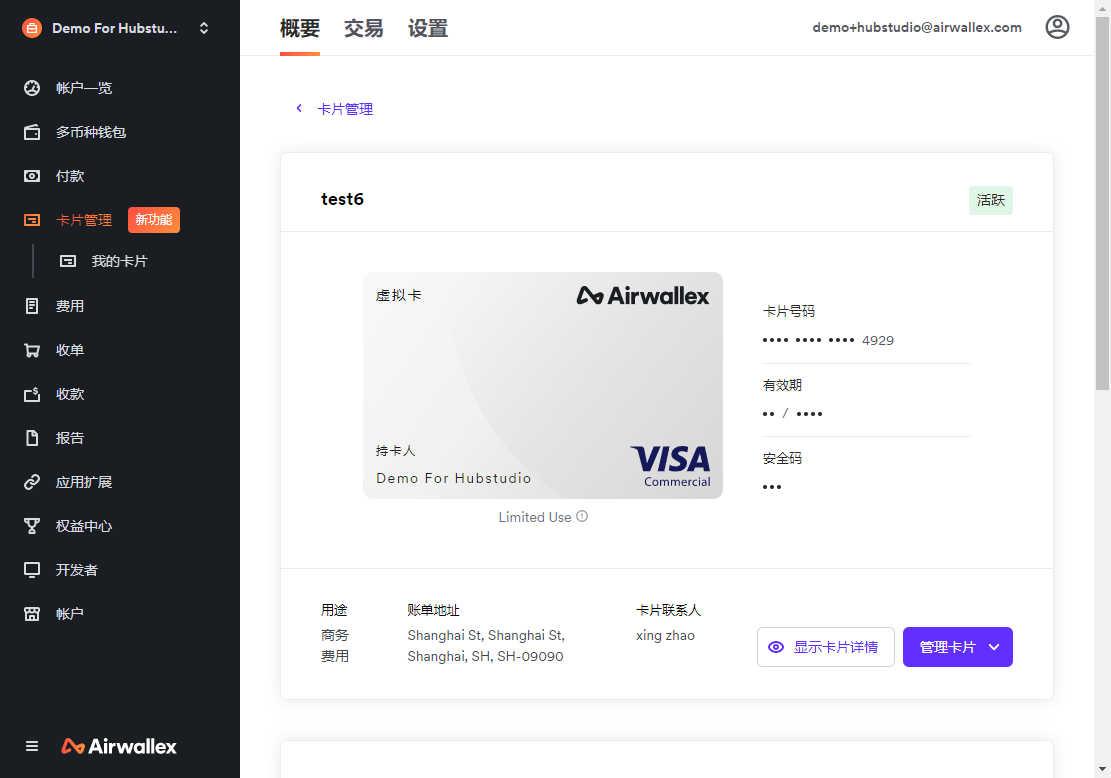Viewport: 1111px width, 778px height.
Task: Click the 帐户一览 dashboard icon
Action: 32,88
